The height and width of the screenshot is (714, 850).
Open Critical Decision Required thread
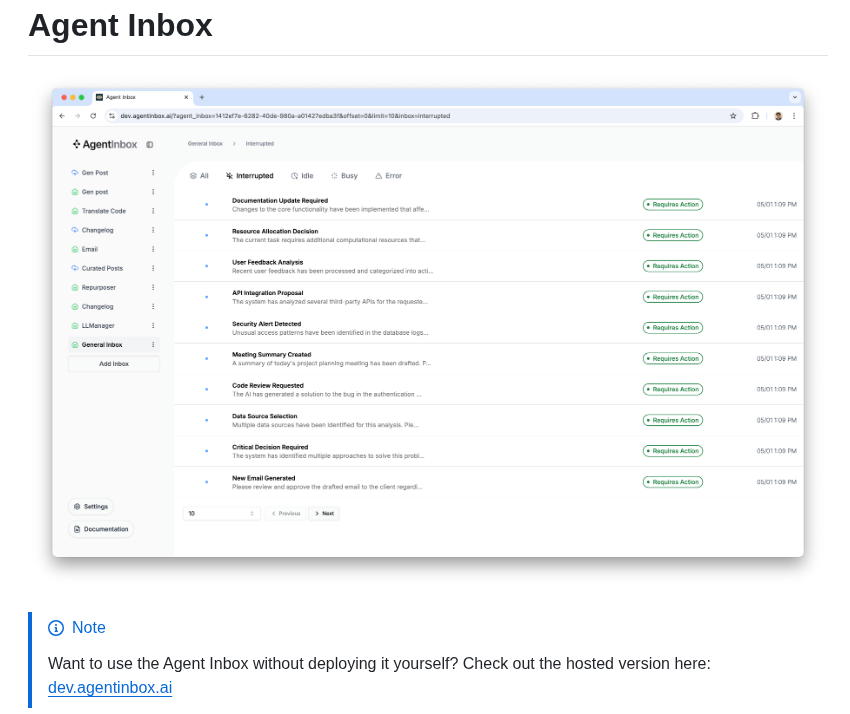489,451
